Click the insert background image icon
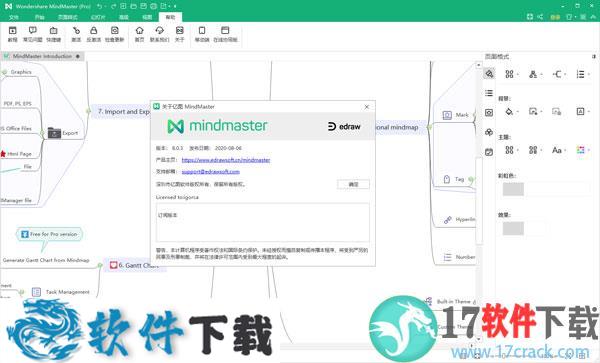This screenshot has width=600, height=363. click(534, 111)
